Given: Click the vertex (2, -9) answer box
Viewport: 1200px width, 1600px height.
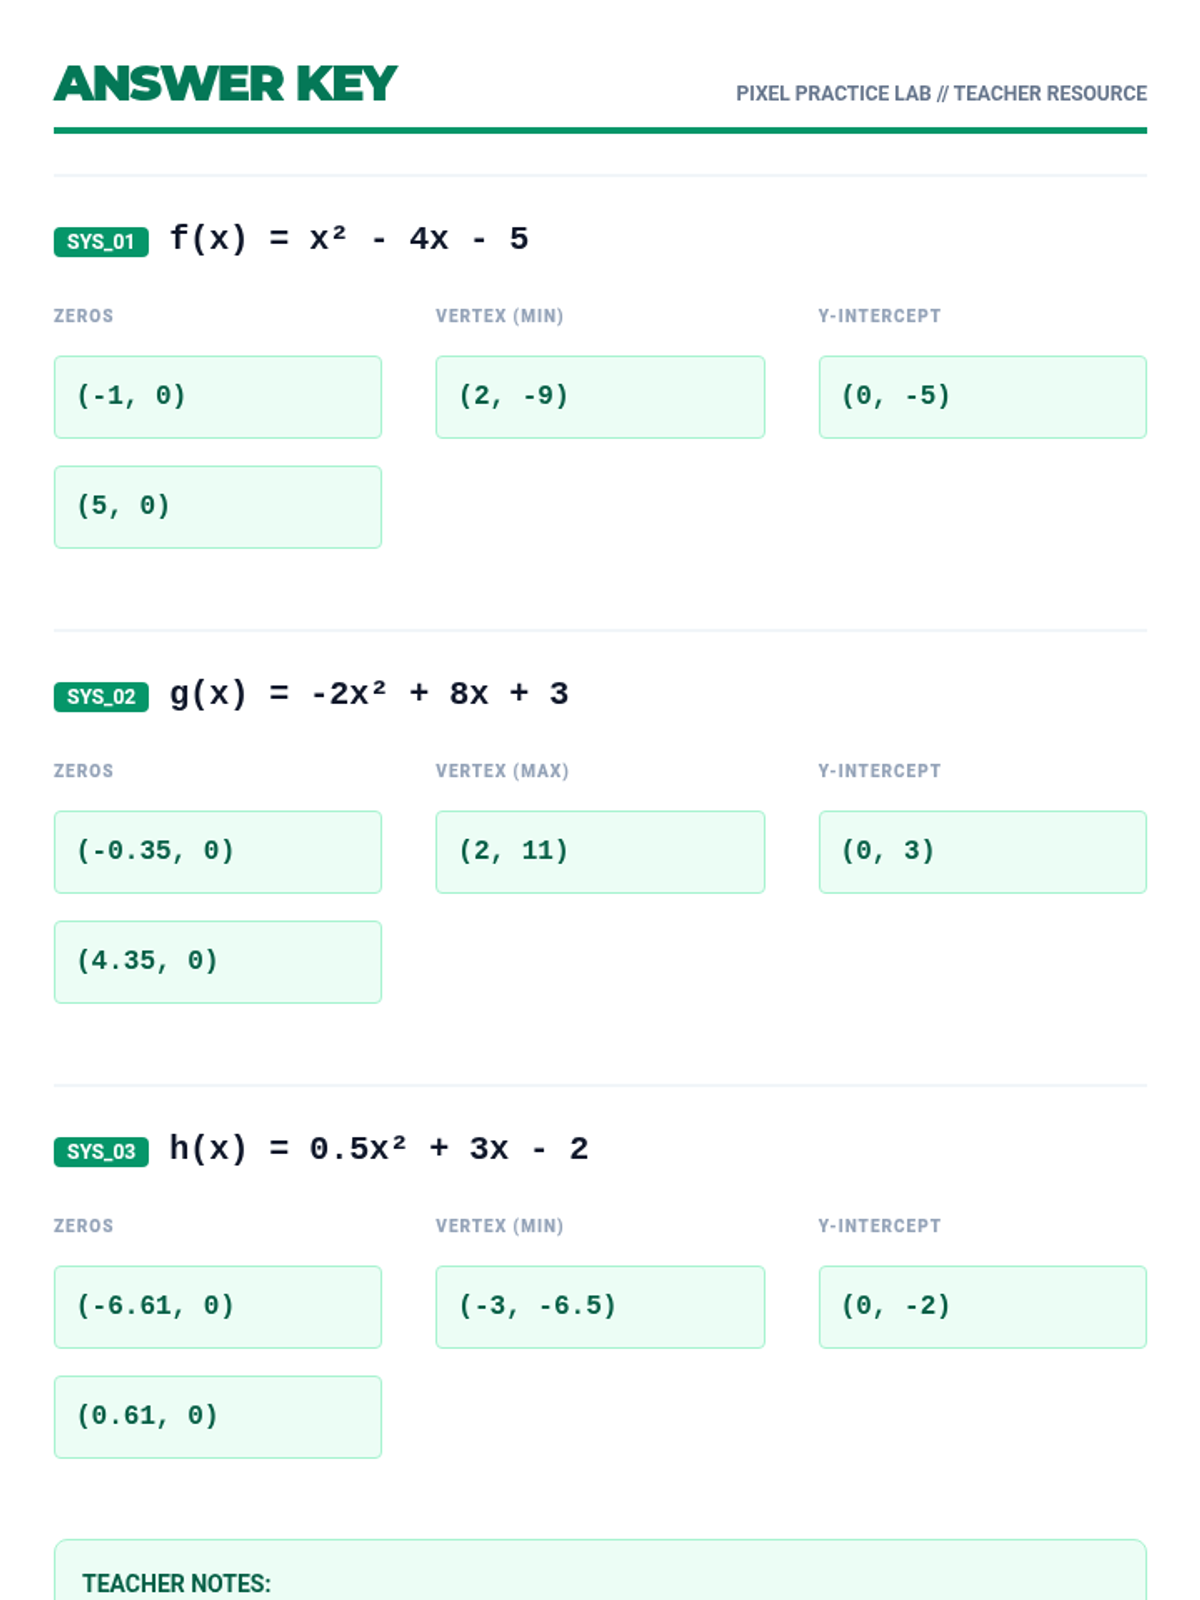Looking at the screenshot, I should pos(600,397).
